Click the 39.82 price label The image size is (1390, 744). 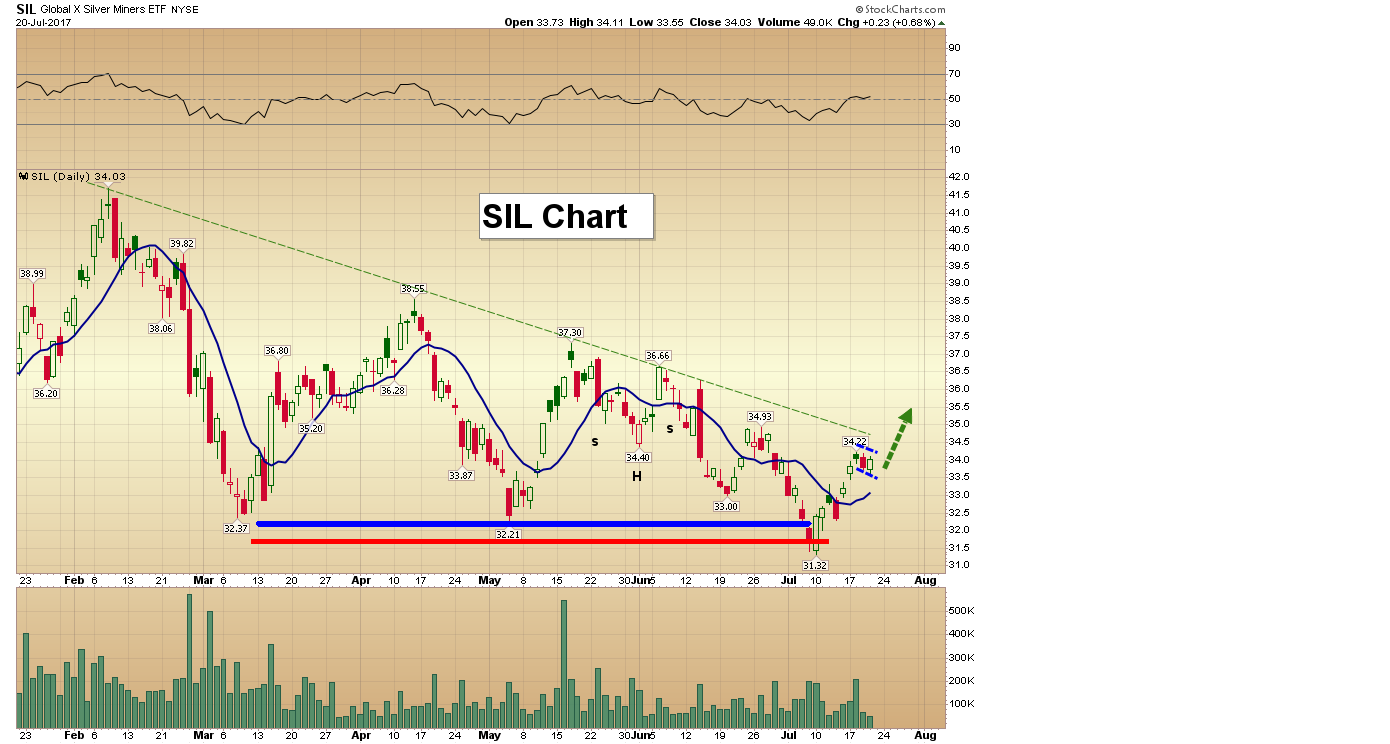coord(181,244)
